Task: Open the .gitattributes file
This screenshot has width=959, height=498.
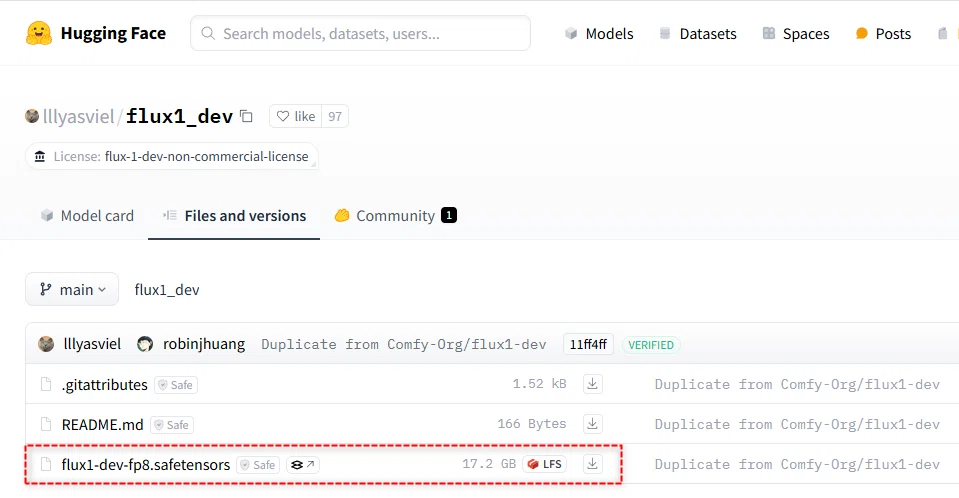Action: pos(105,385)
